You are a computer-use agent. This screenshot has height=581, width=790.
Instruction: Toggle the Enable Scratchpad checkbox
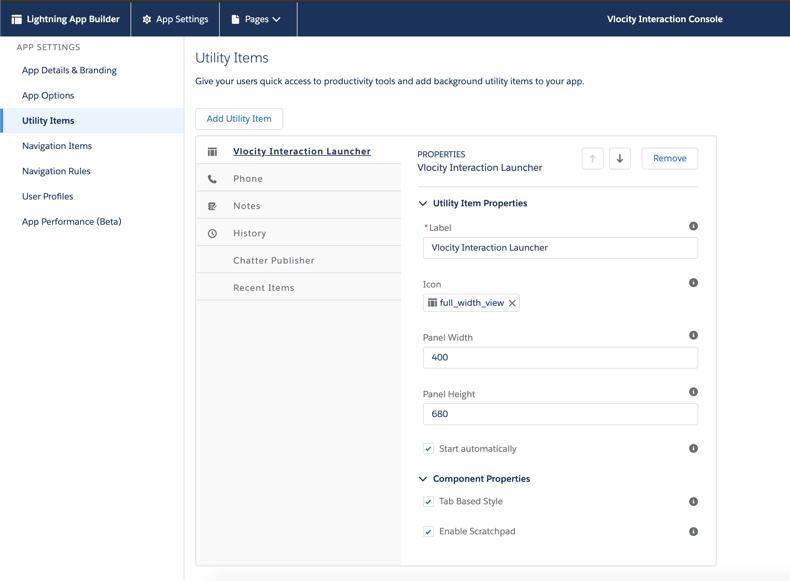click(x=428, y=532)
